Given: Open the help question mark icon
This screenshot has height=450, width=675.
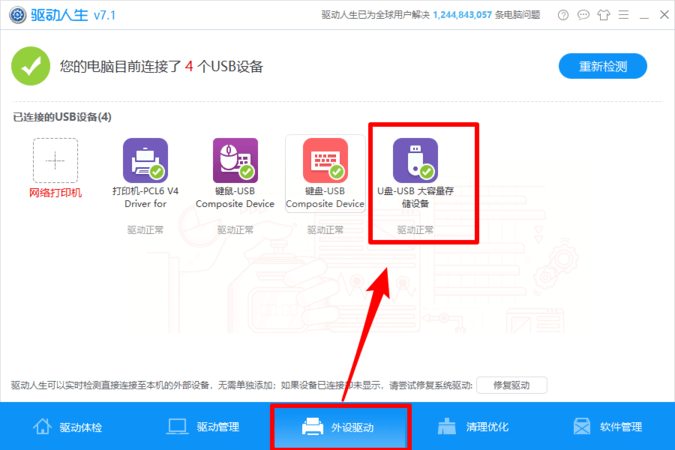Looking at the screenshot, I should (563, 15).
